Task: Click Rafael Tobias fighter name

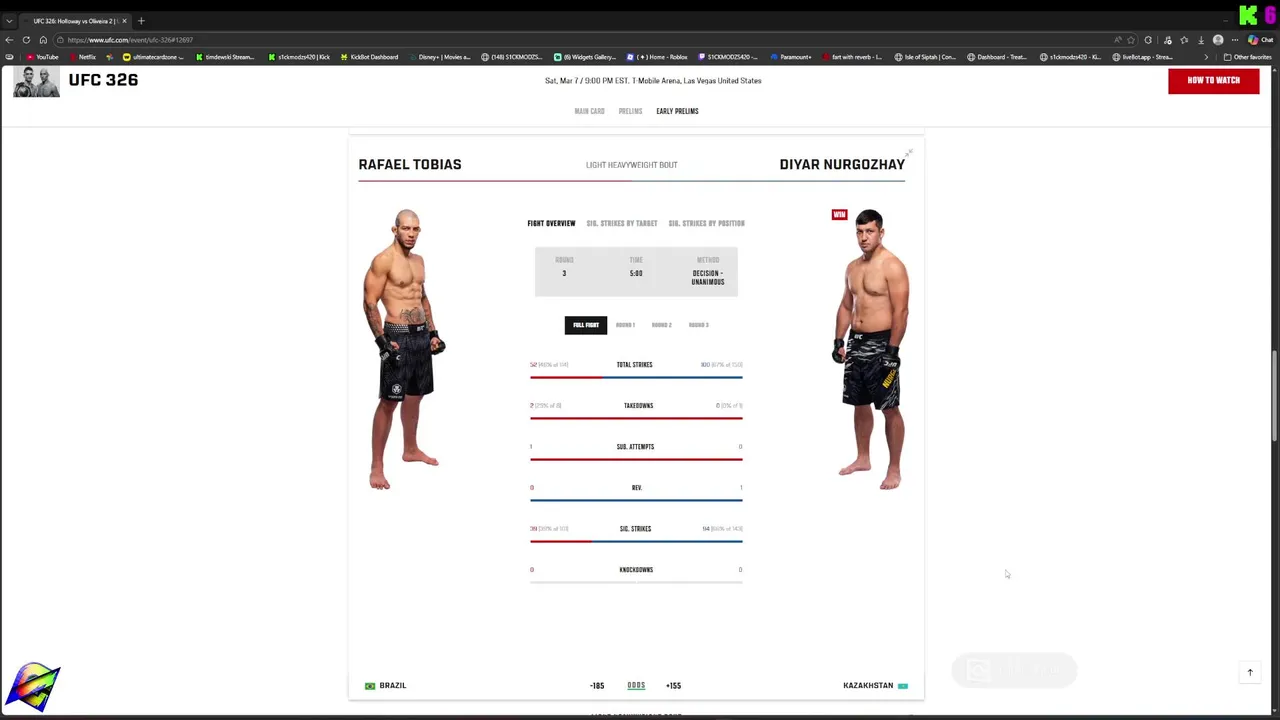Action: (x=410, y=164)
